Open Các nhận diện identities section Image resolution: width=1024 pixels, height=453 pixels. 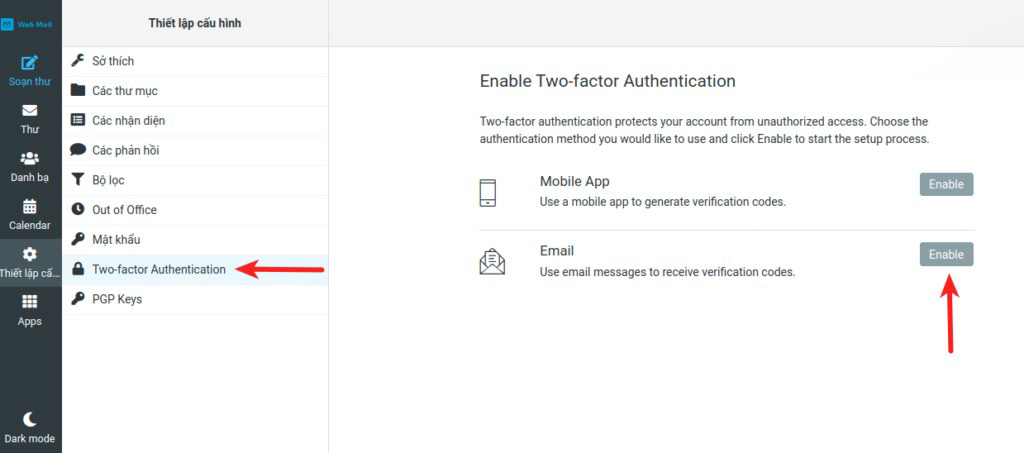pos(128,121)
